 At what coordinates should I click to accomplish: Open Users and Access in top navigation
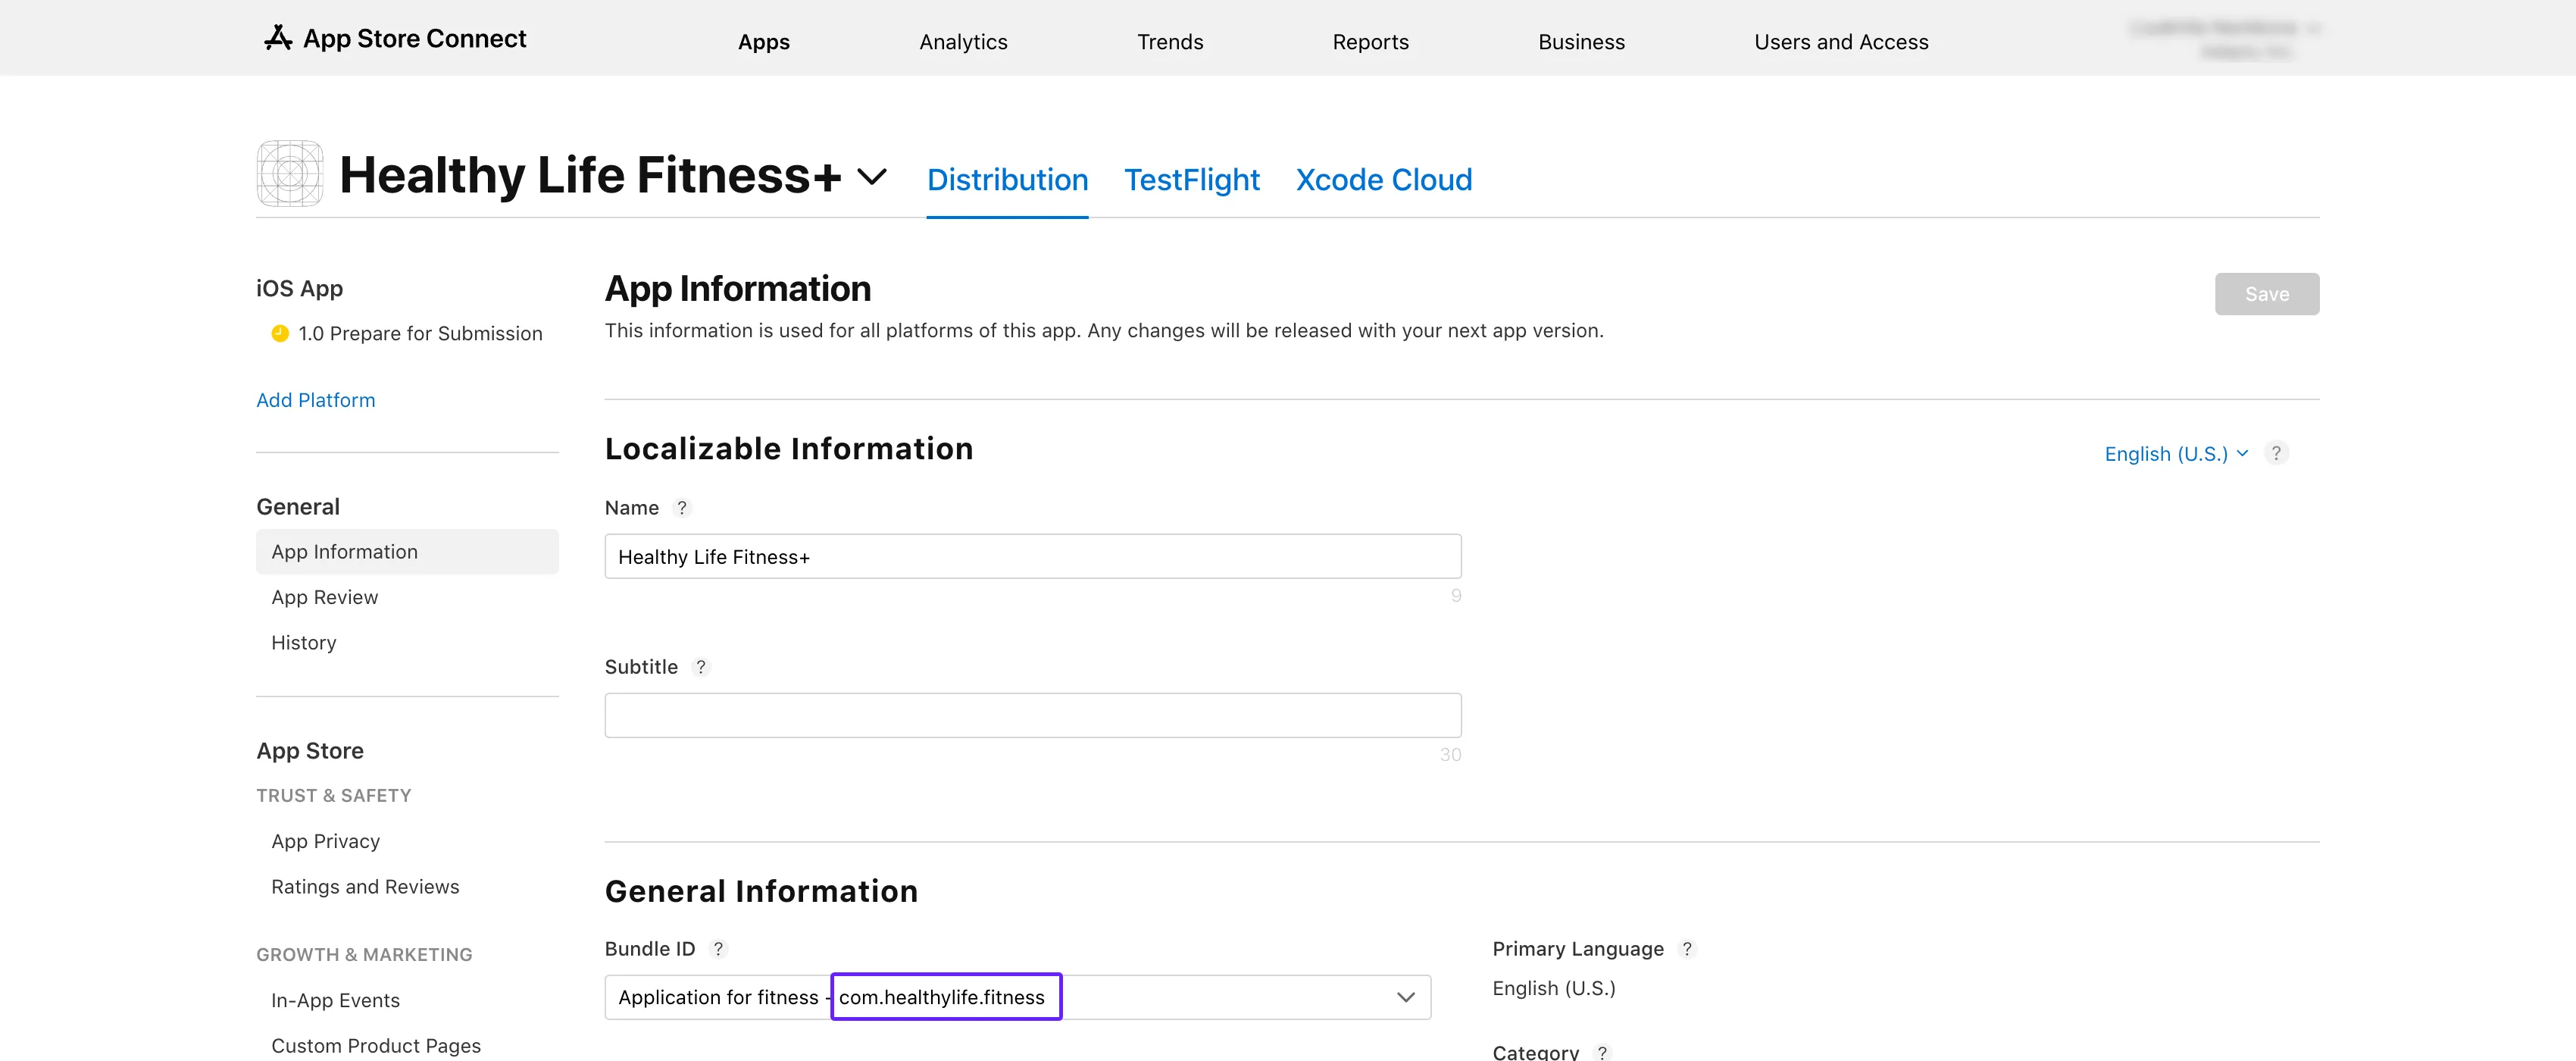1840,42
